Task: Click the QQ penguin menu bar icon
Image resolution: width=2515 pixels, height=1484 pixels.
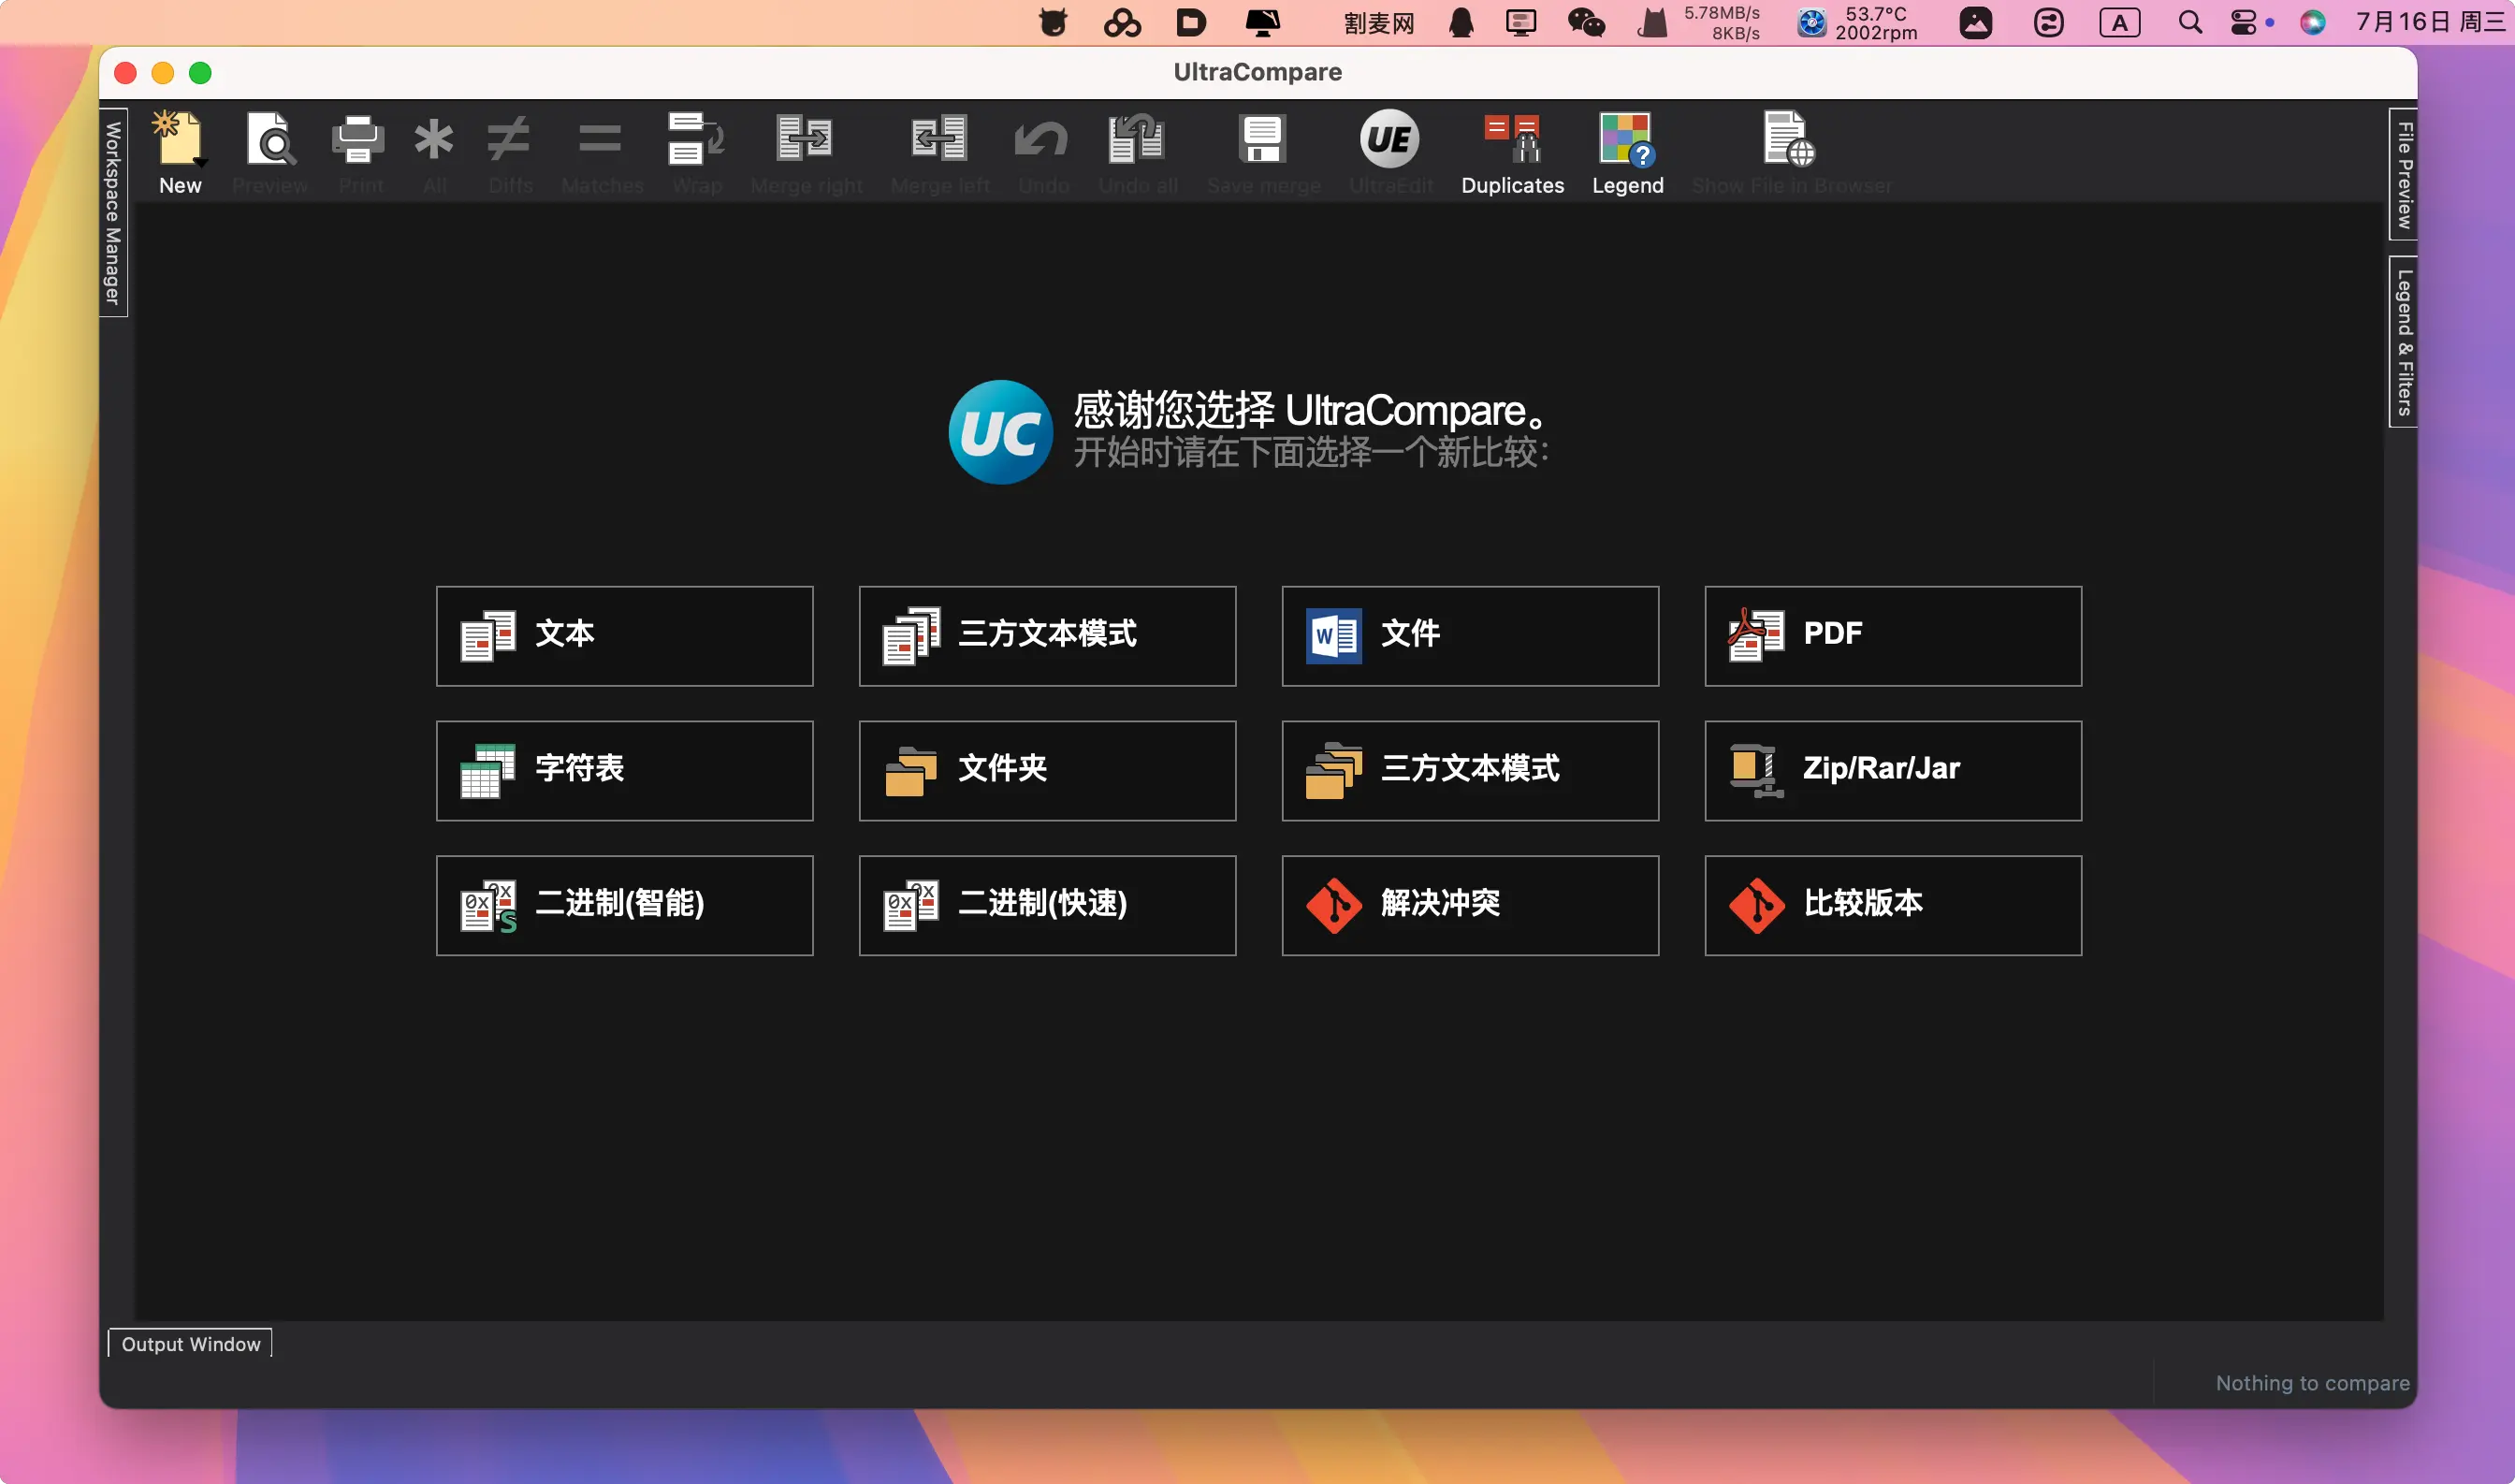Action: [x=1461, y=22]
